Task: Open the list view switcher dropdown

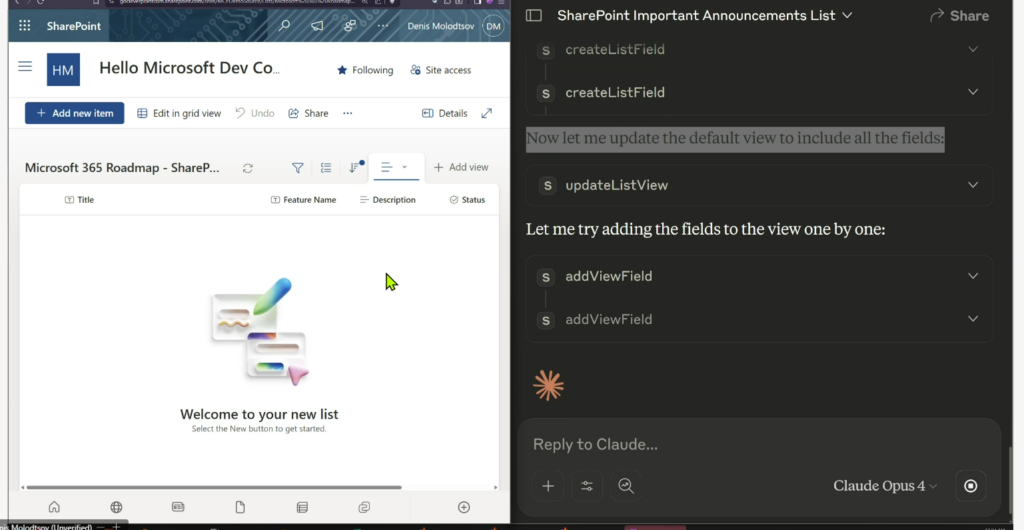Action: pyautogui.click(x=396, y=167)
